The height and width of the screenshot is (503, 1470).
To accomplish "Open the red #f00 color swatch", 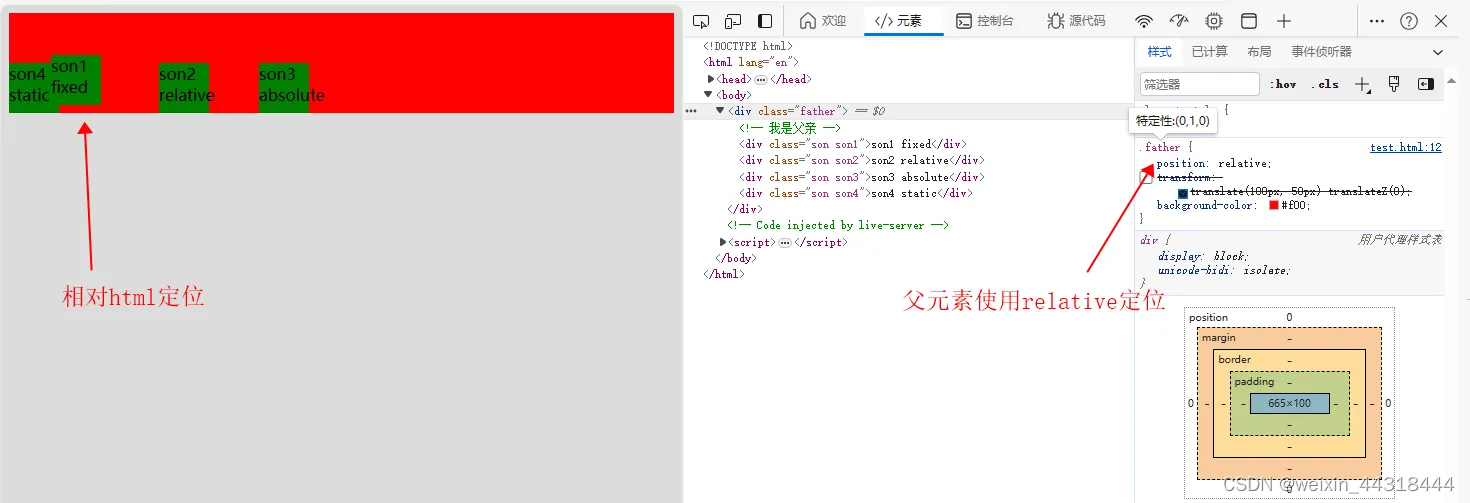I will pos(1274,205).
